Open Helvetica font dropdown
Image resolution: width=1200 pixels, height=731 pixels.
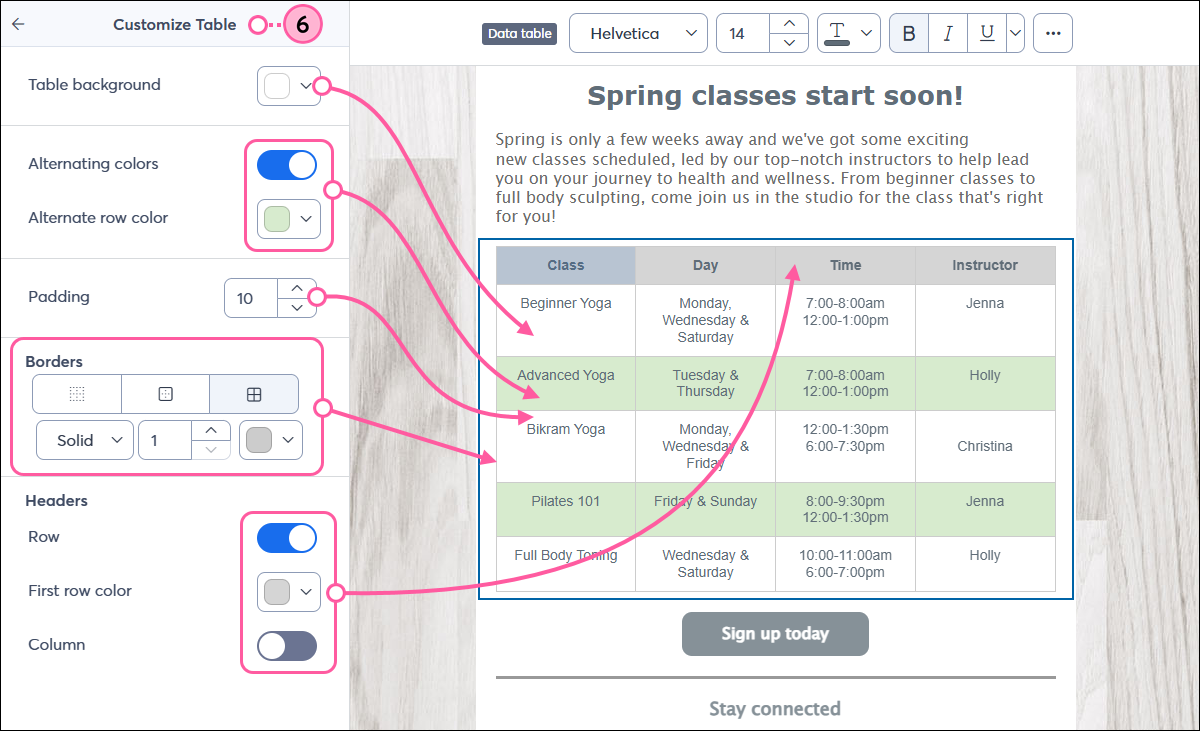point(638,33)
